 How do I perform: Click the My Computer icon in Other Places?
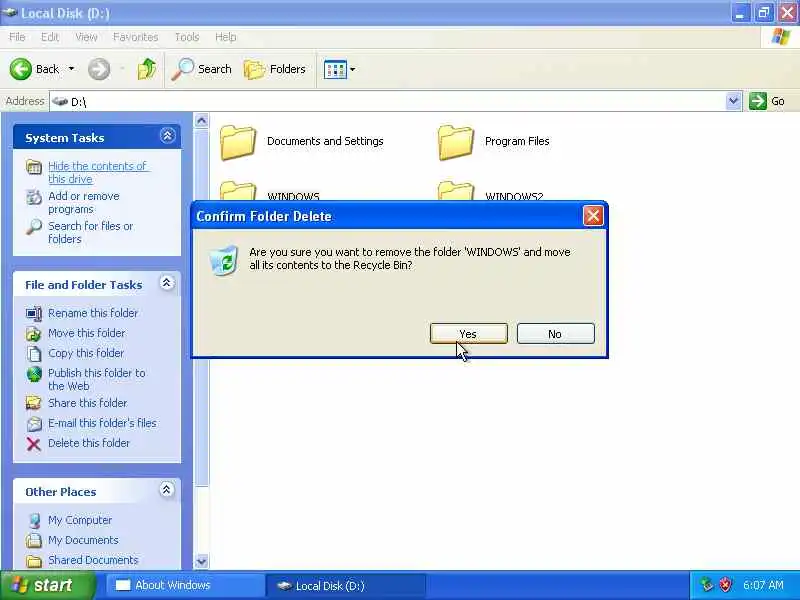pyautogui.click(x=34, y=520)
